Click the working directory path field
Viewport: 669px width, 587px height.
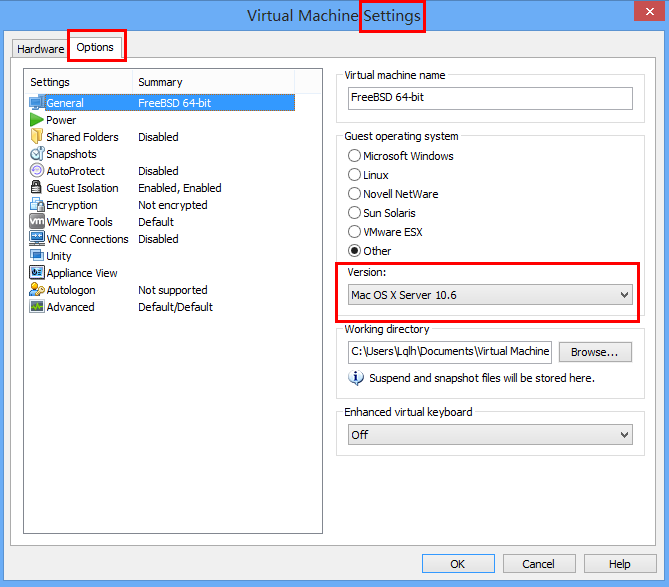pos(450,352)
